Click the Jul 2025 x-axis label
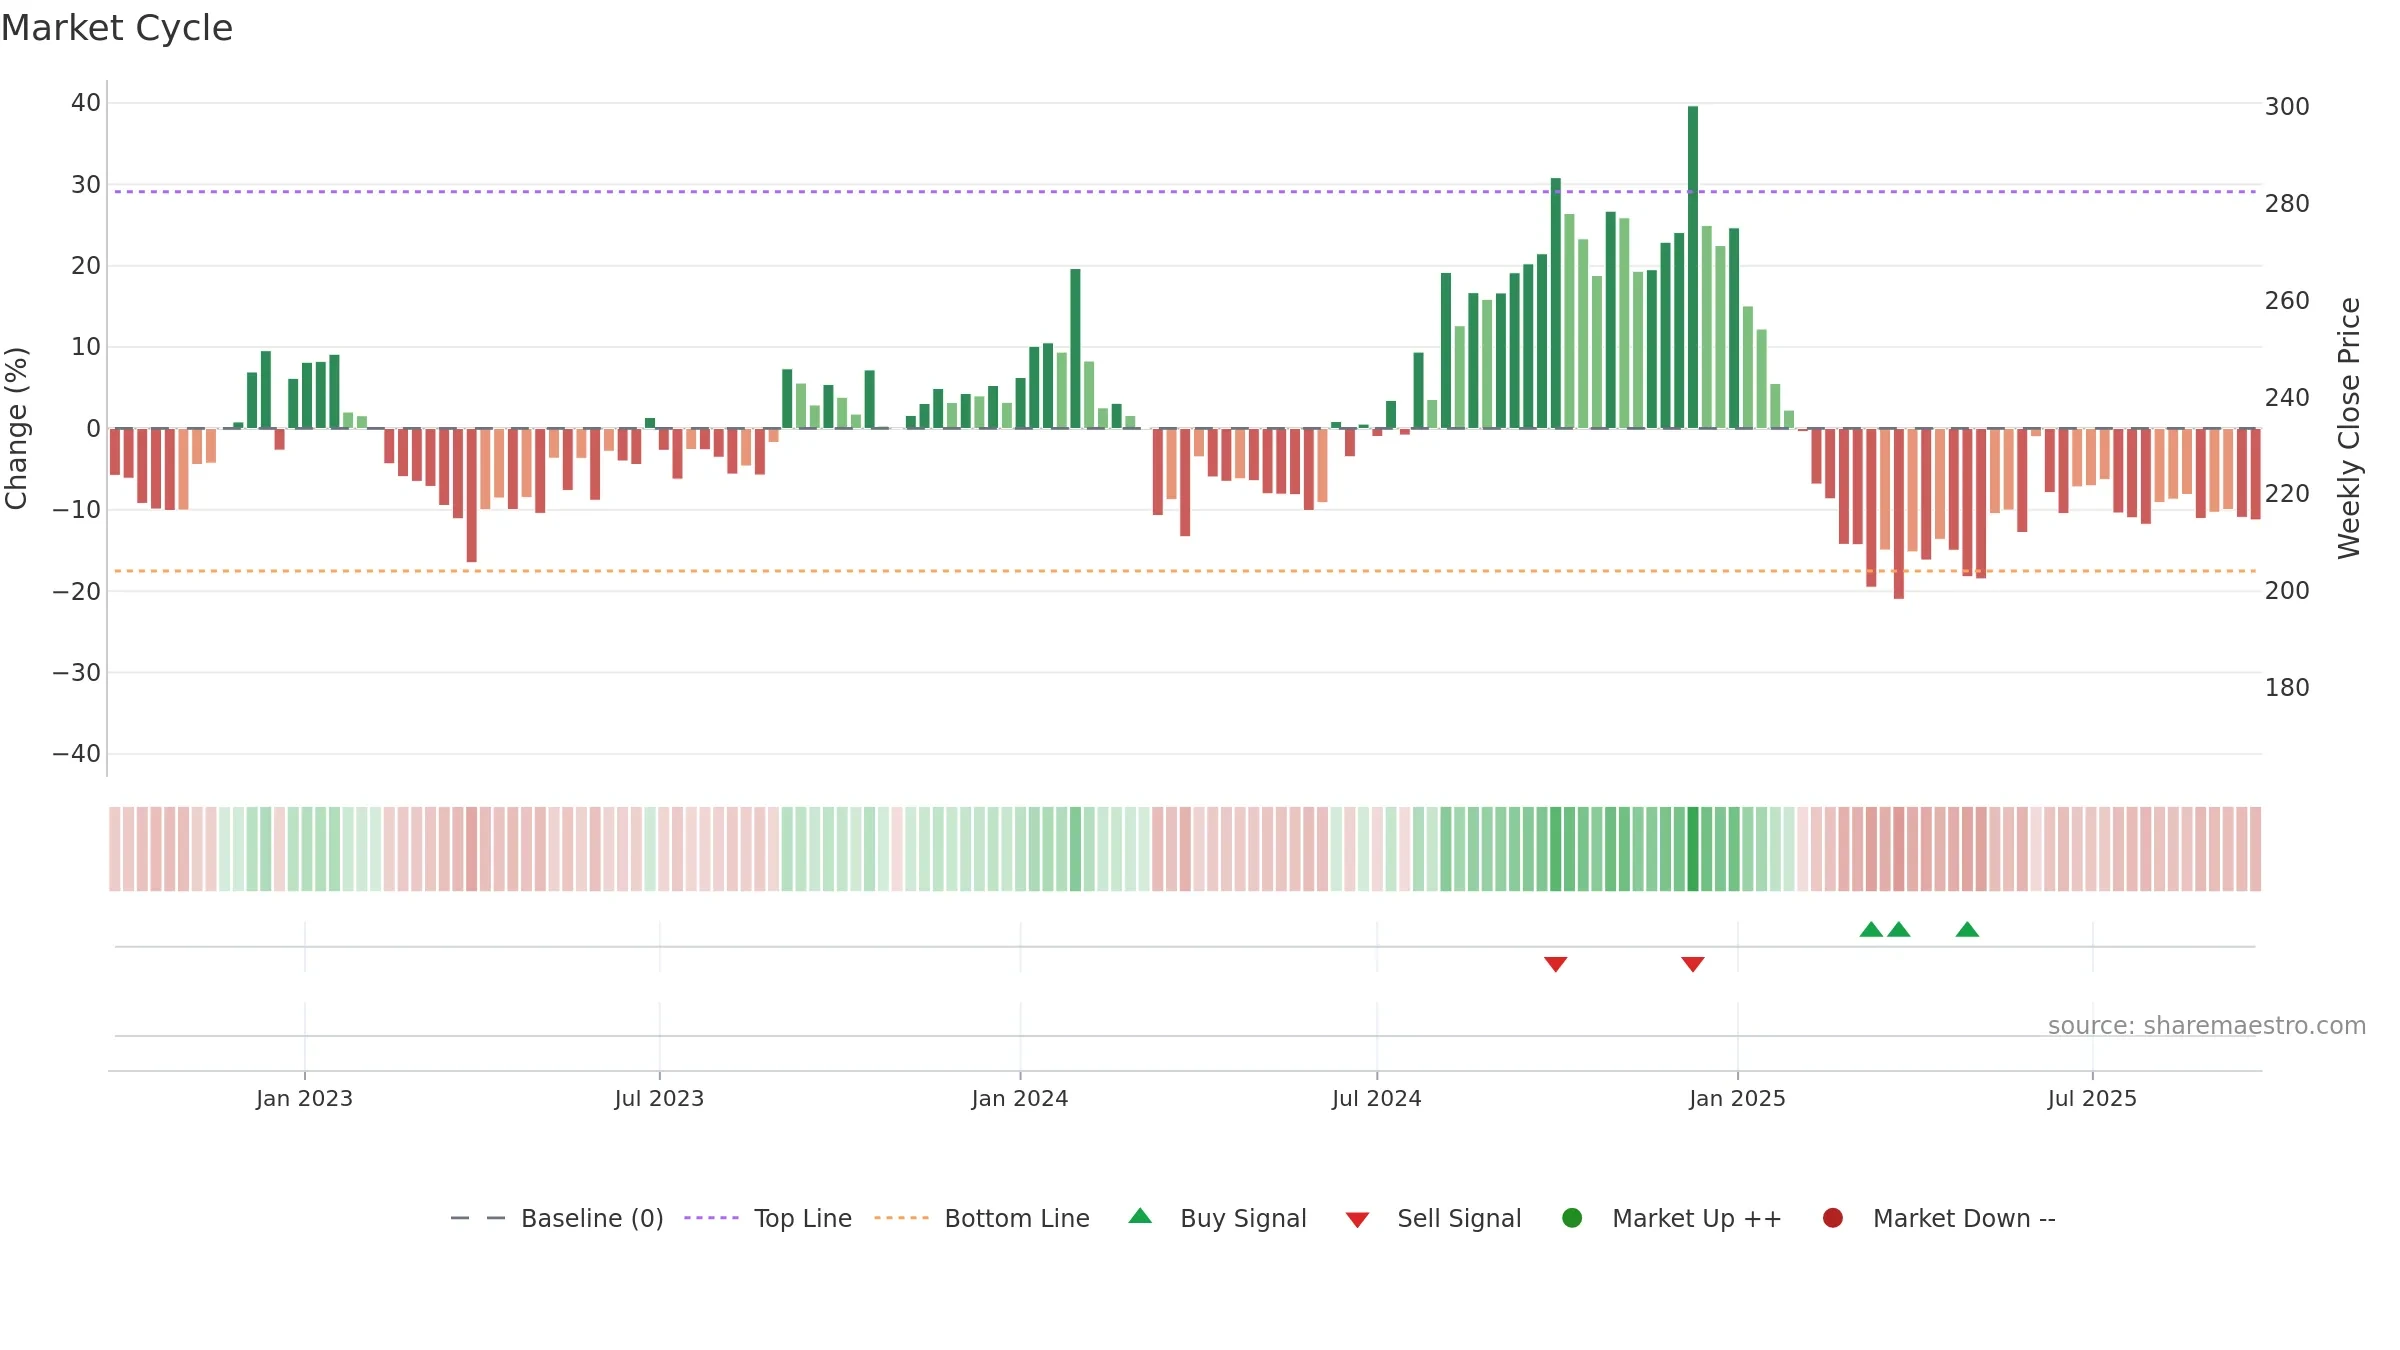 2092,1099
